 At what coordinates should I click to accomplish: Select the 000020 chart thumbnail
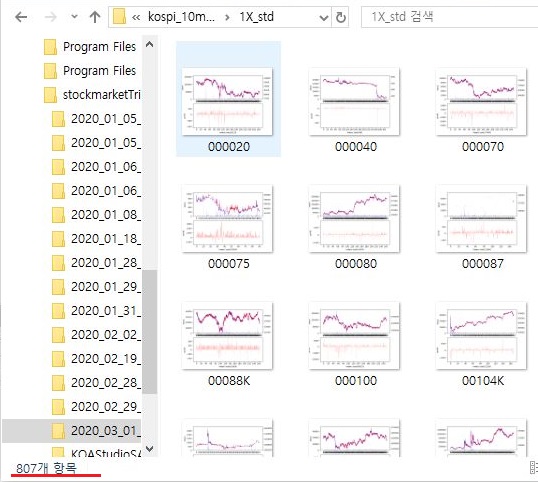point(227,102)
